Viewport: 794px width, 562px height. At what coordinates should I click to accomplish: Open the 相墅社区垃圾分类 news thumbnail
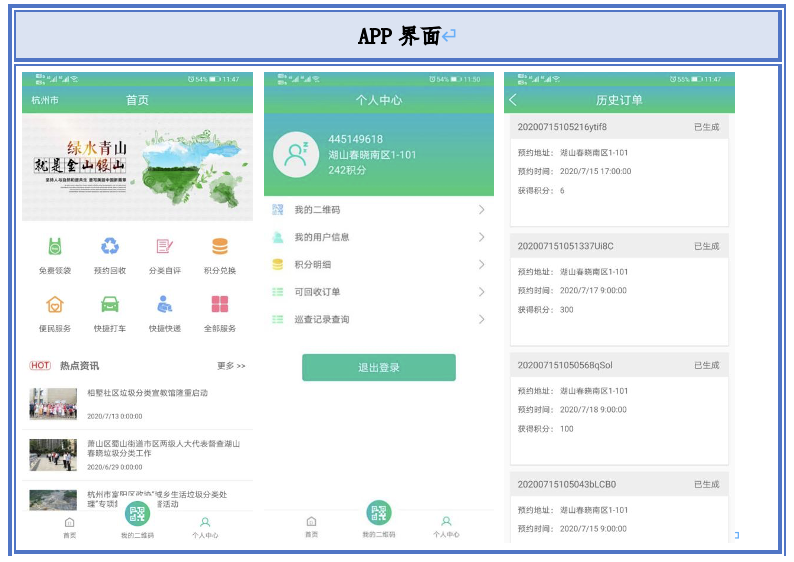(x=53, y=404)
